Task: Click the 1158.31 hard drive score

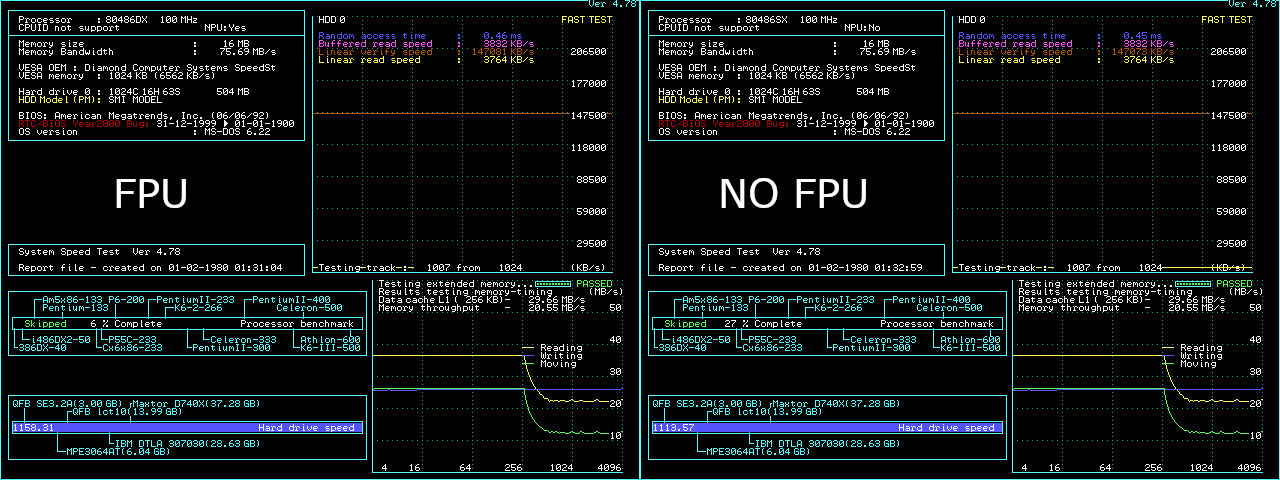Action: 33,427
